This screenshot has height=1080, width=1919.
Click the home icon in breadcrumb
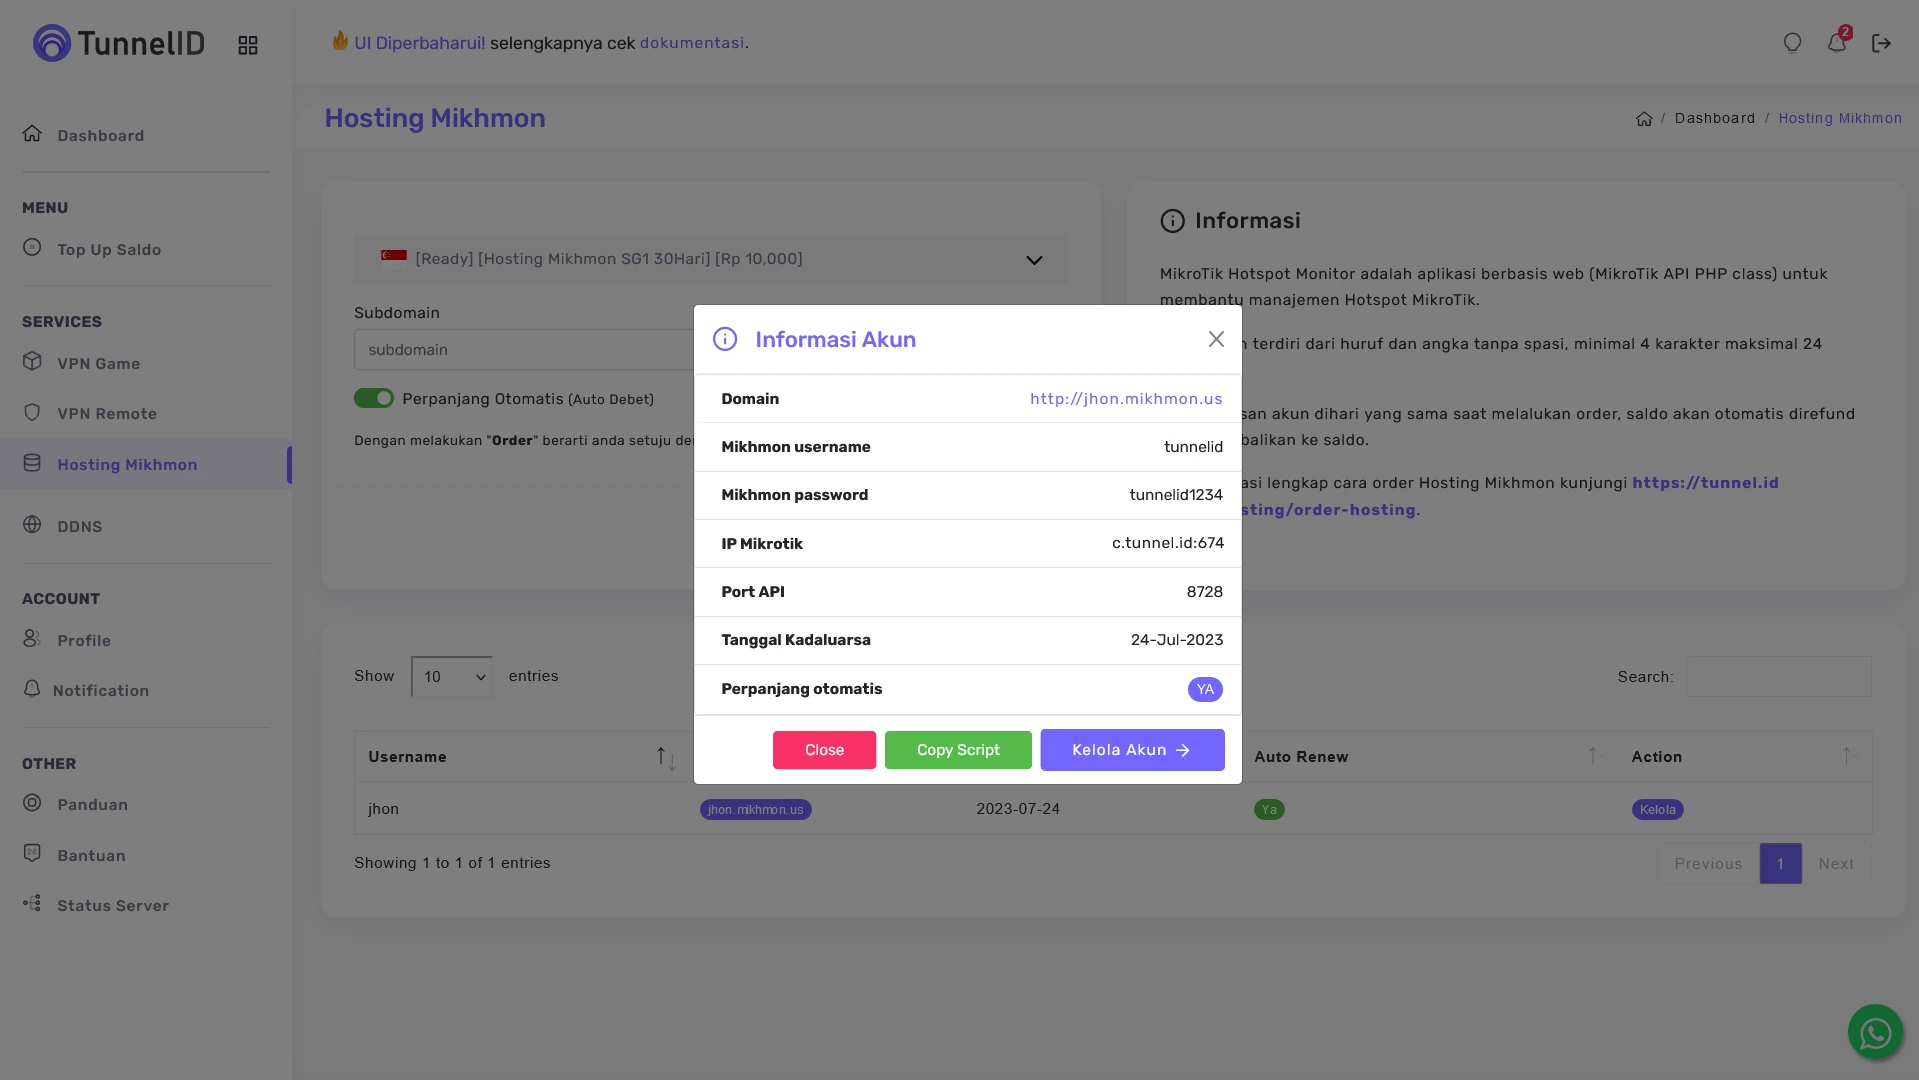pyautogui.click(x=1644, y=119)
